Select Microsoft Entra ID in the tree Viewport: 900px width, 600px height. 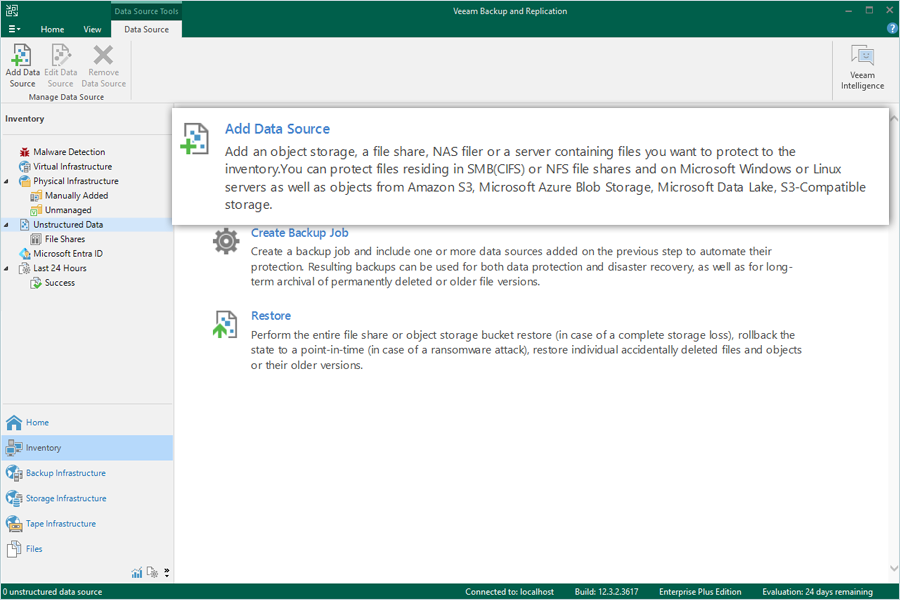point(68,253)
